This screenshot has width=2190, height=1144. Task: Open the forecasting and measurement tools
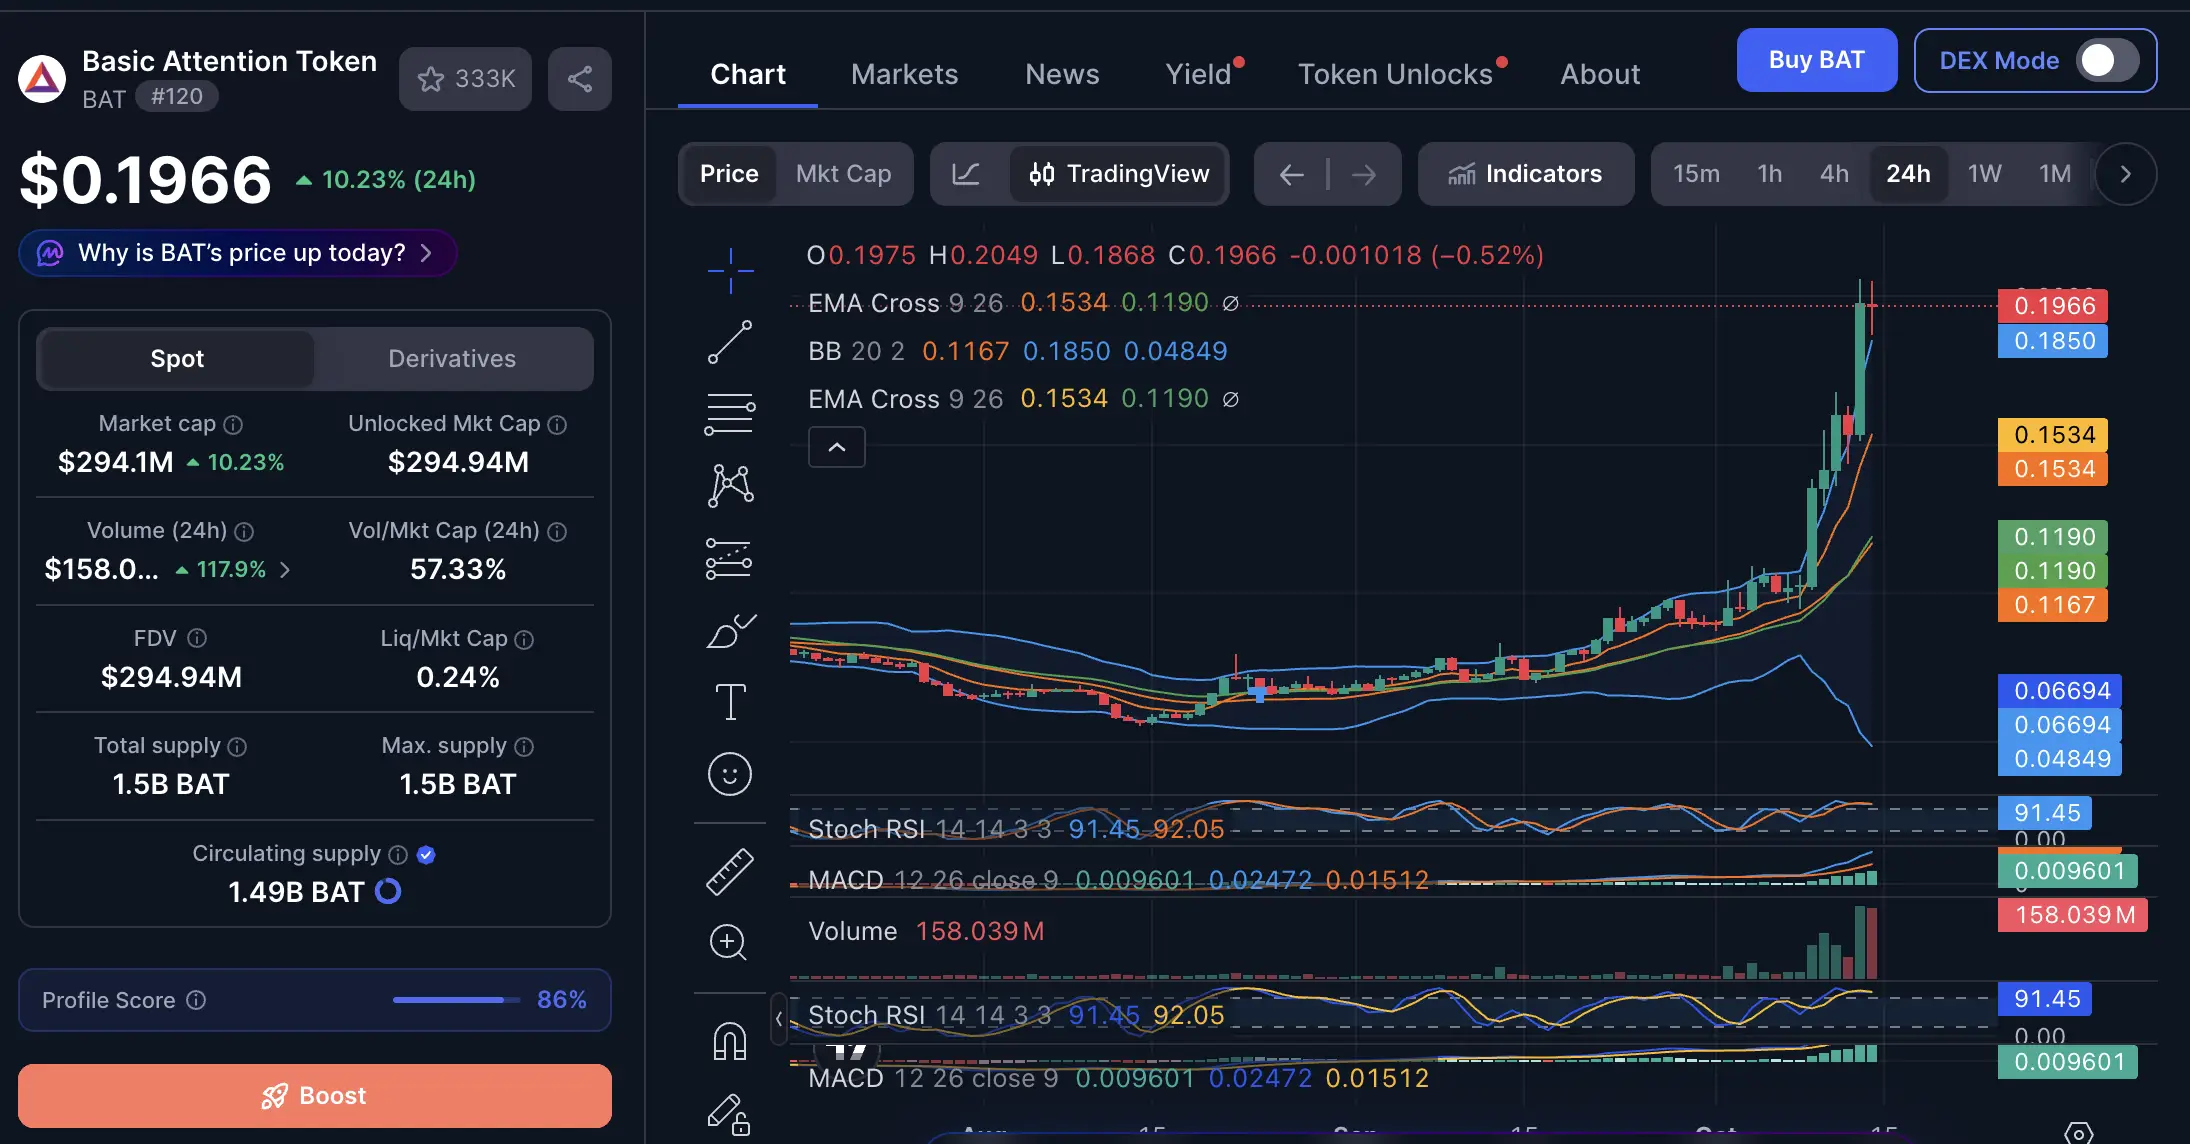pyautogui.click(x=730, y=558)
